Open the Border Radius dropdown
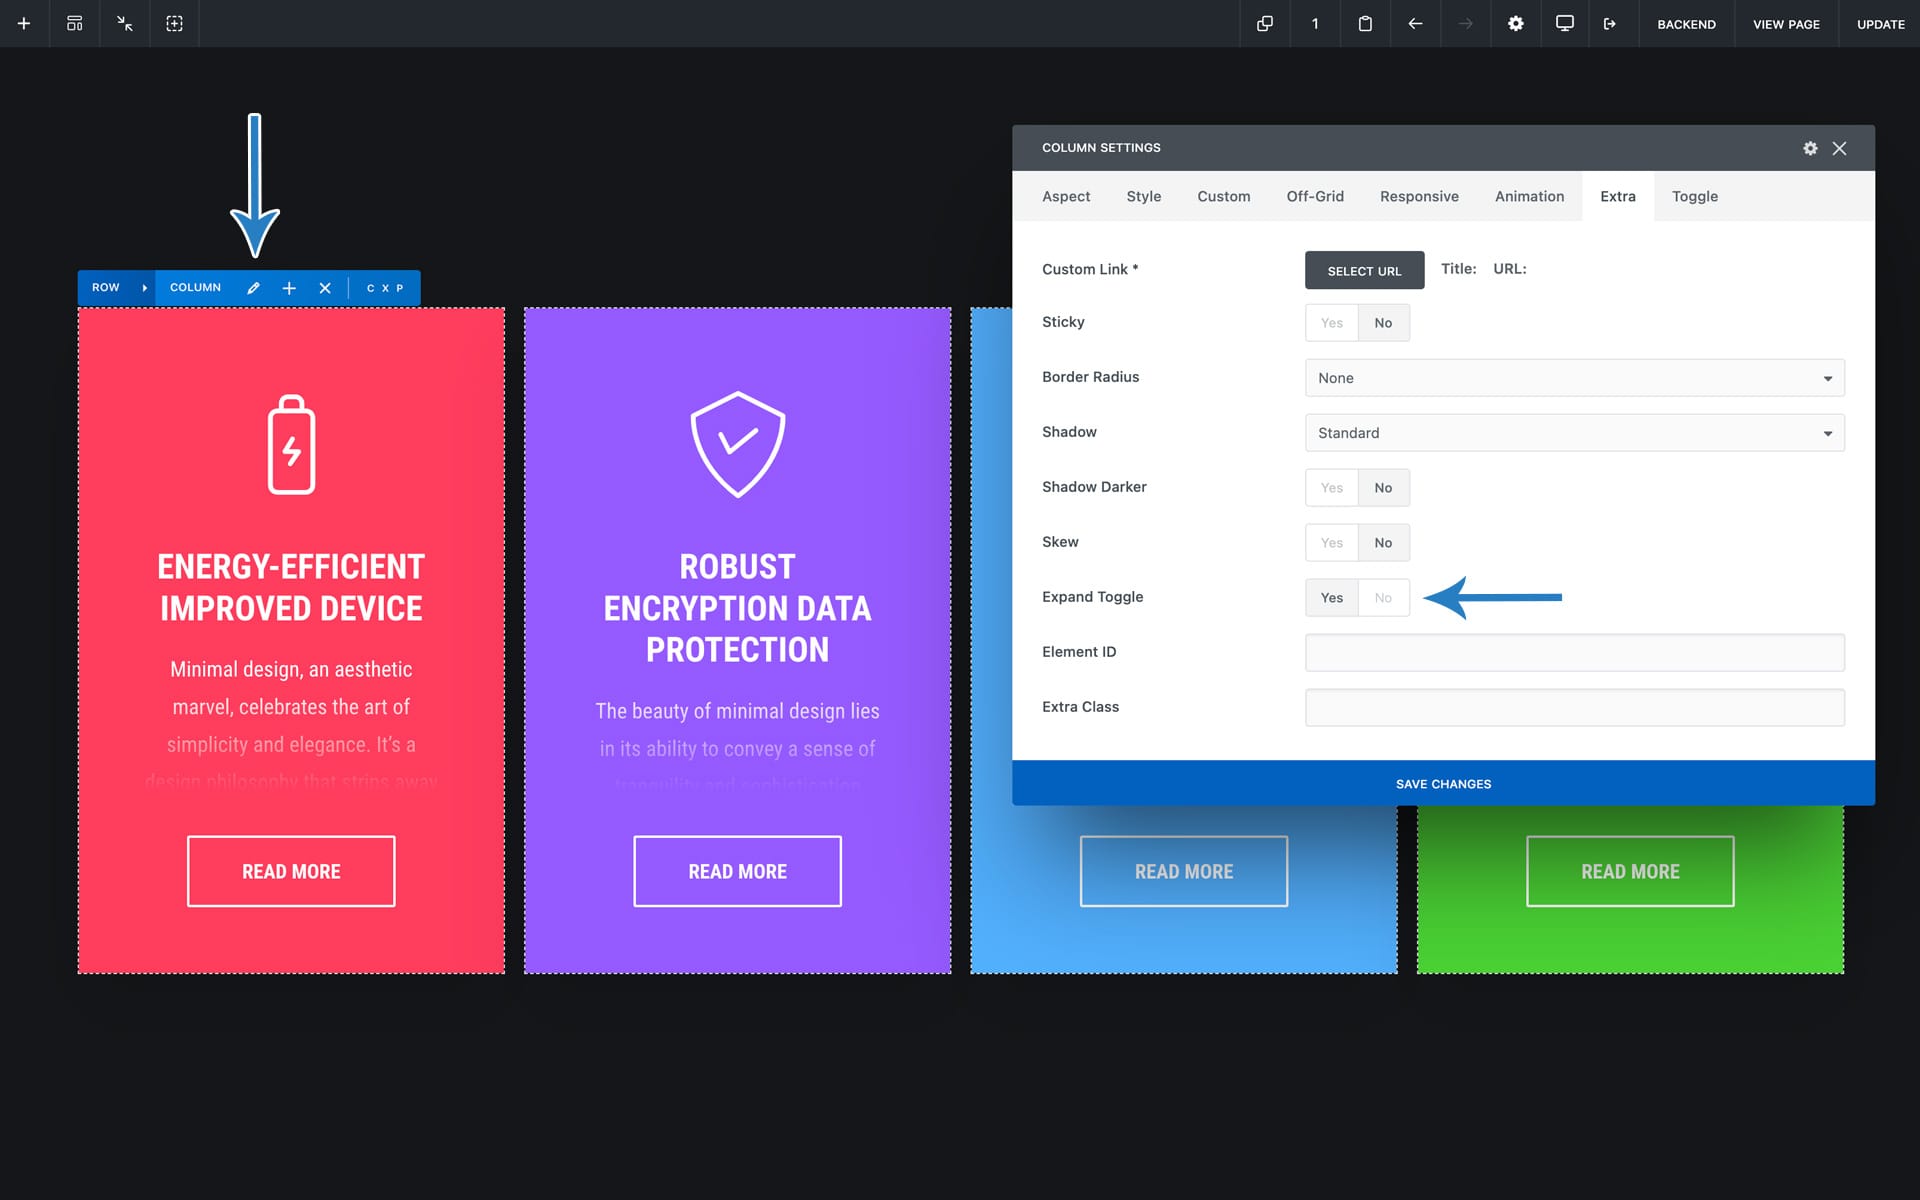Screen dimensions: 1920x1200 coord(1574,378)
